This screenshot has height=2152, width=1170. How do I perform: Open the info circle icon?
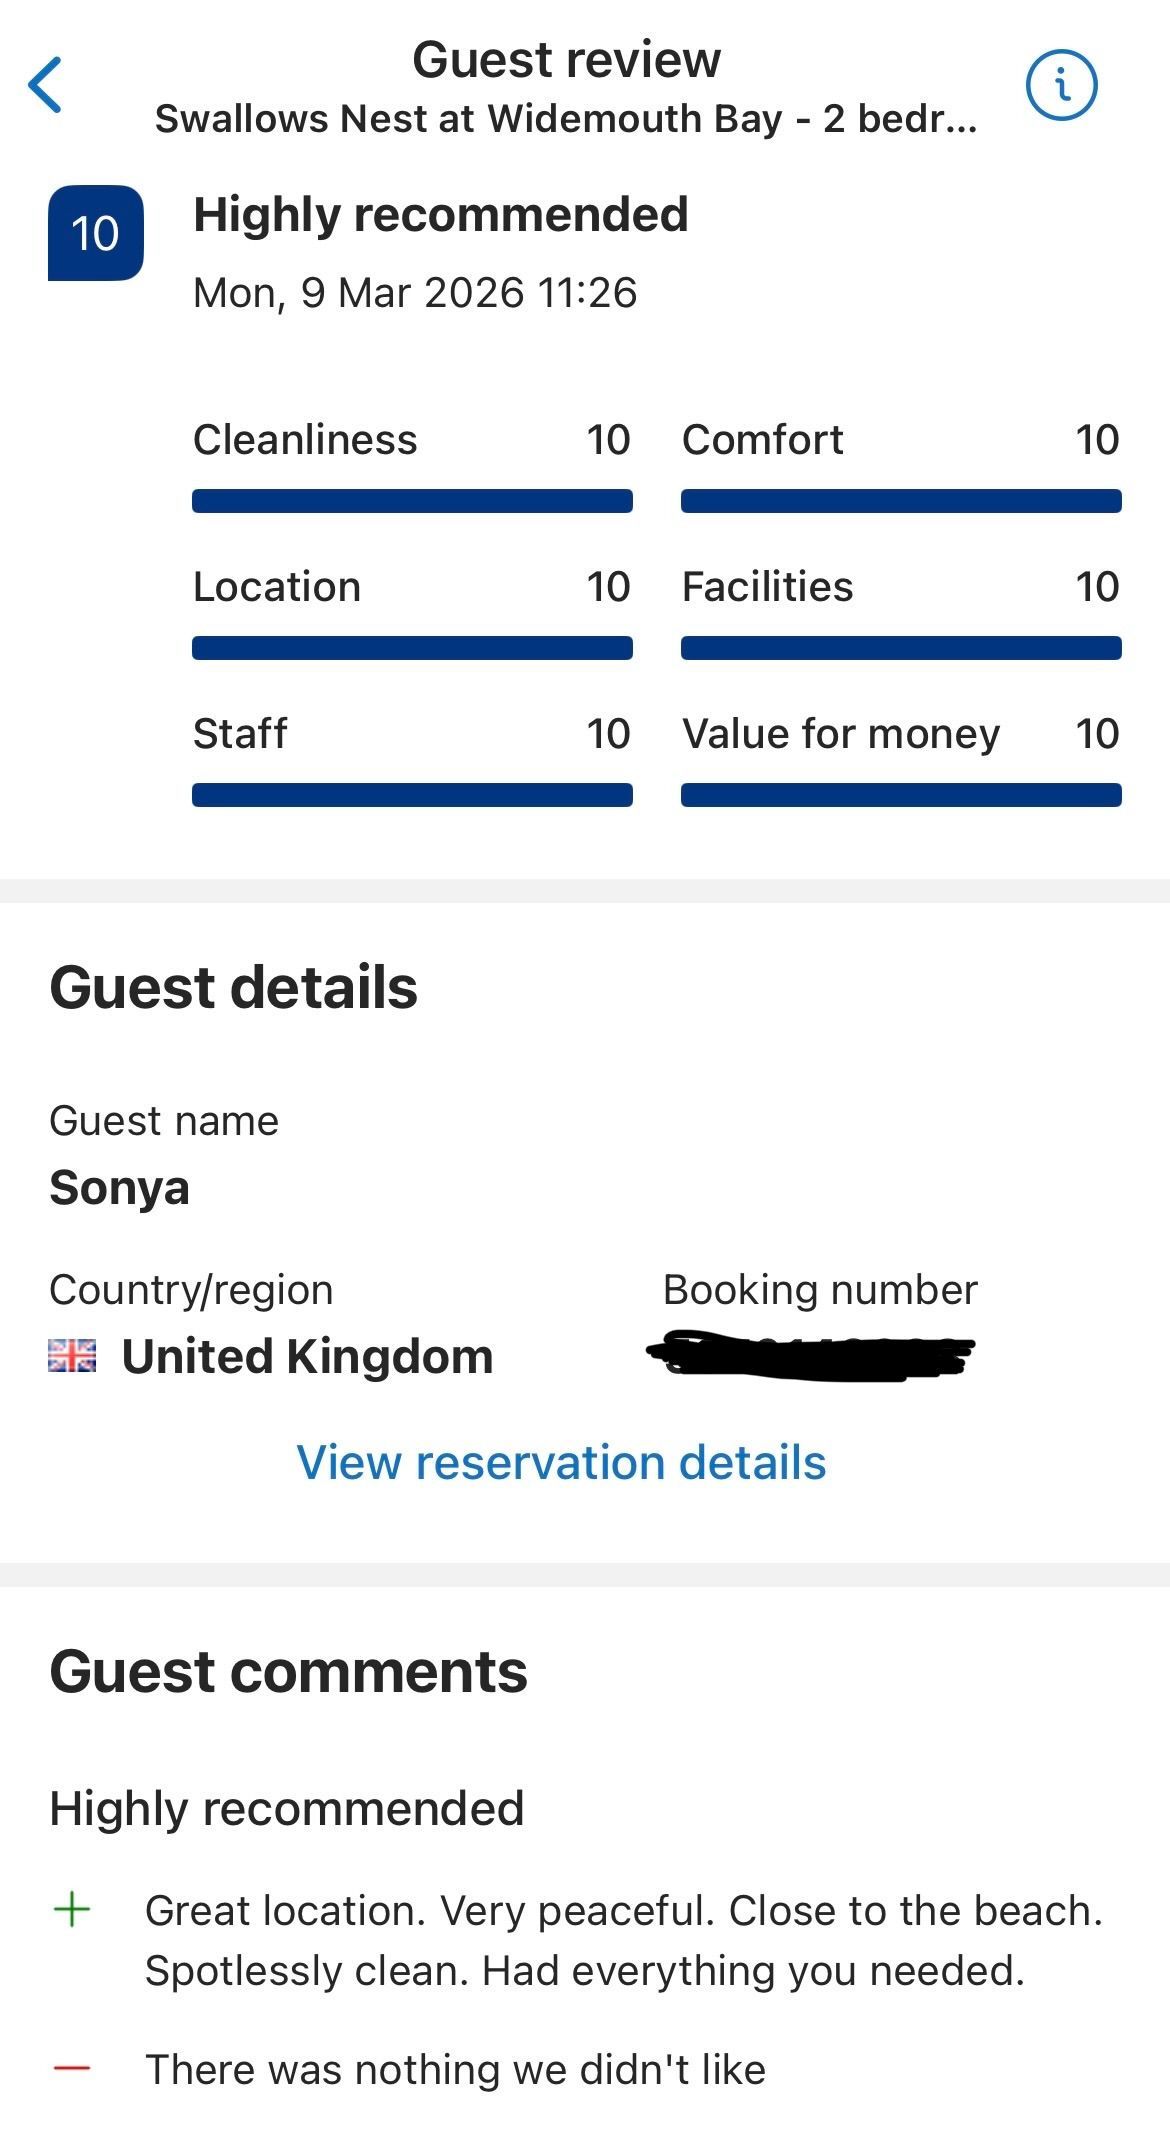1061,85
